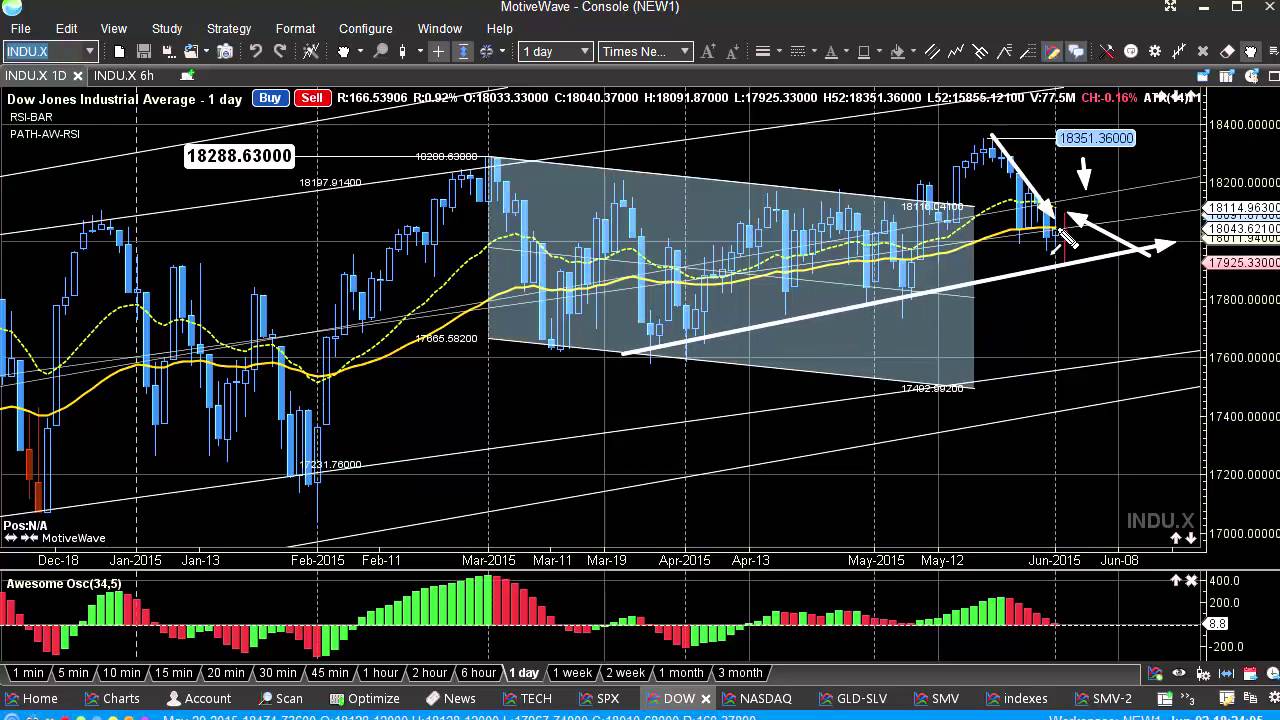The image size is (1280, 720).
Task: Click the increase font size icon
Action: click(x=708, y=51)
